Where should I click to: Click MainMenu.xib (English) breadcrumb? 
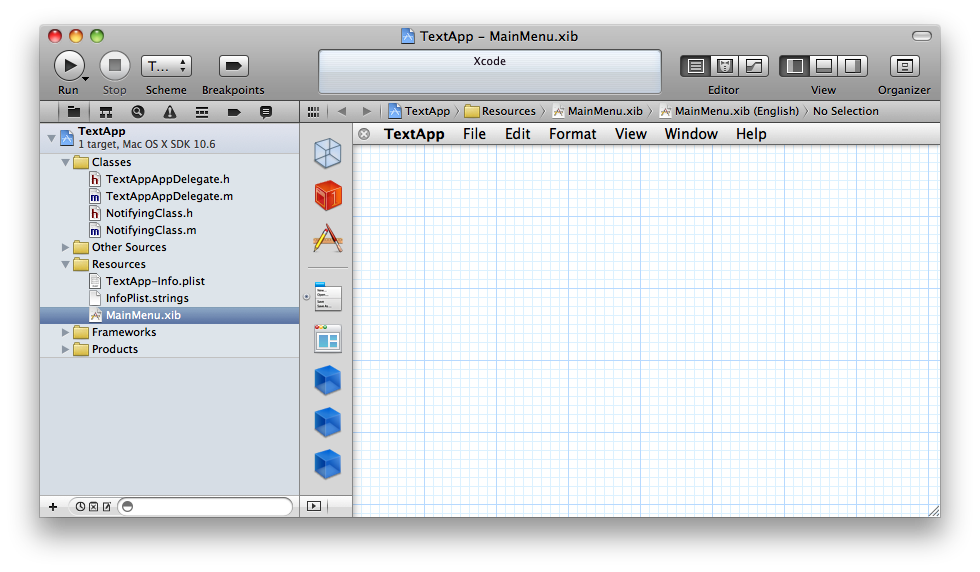729,111
